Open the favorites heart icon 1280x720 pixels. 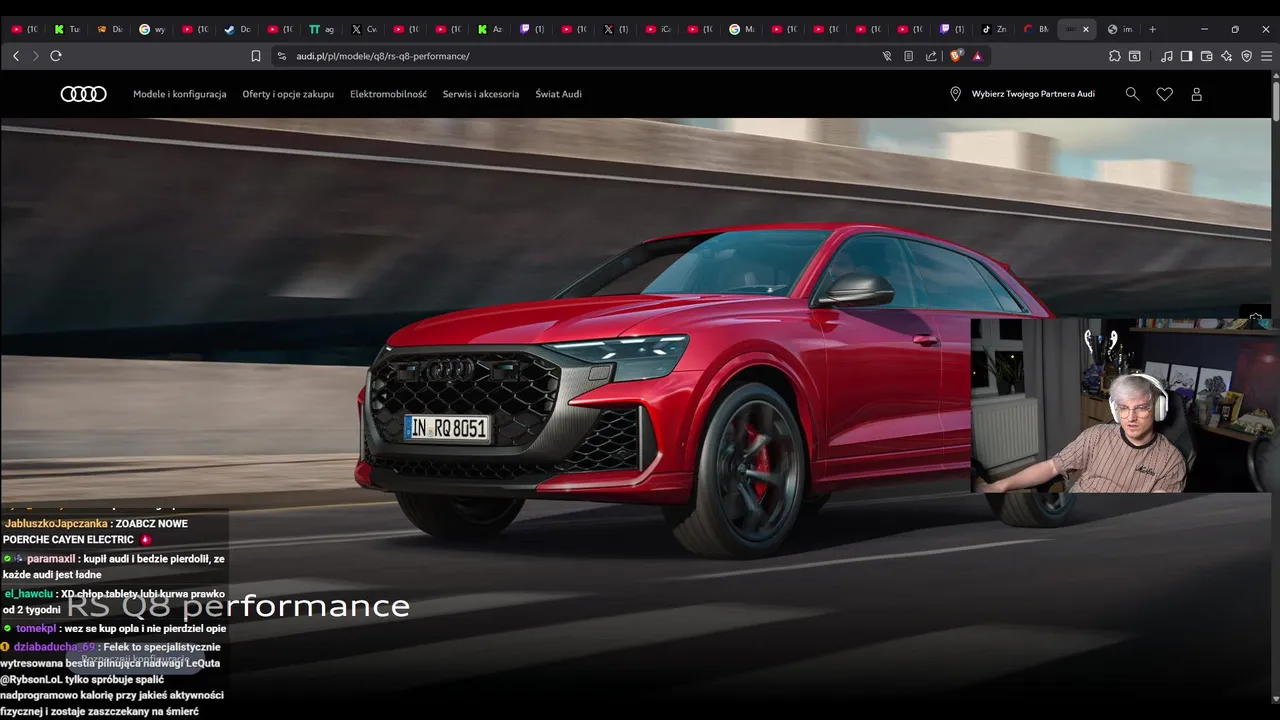(1164, 94)
